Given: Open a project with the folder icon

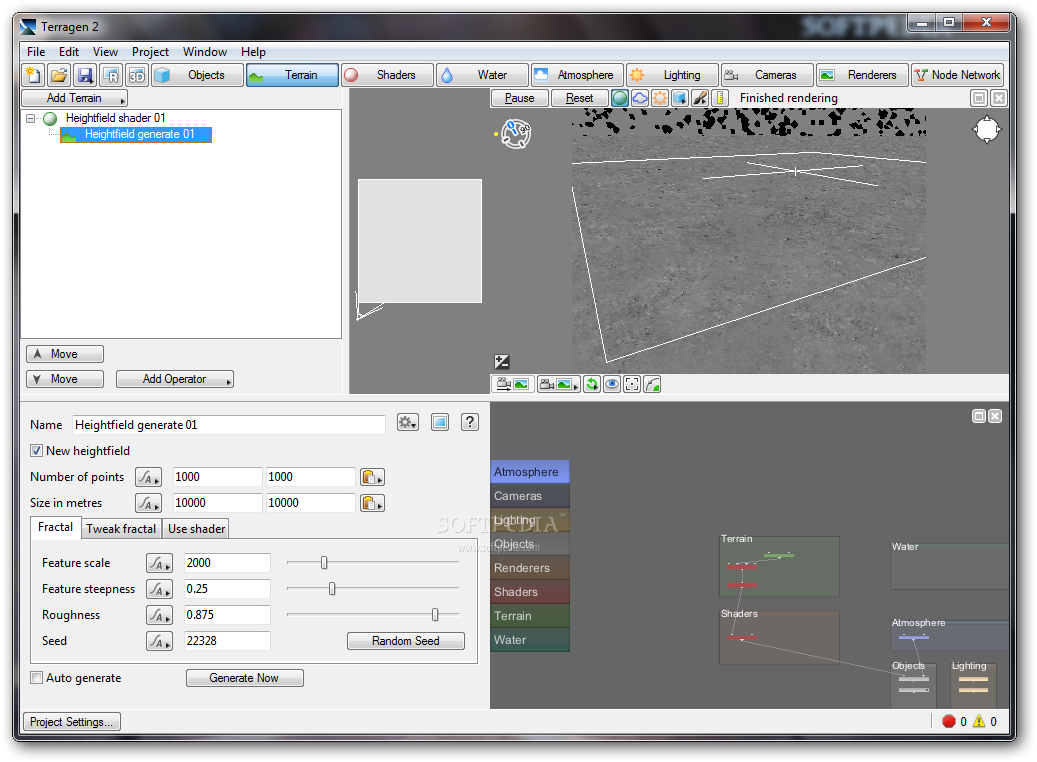Looking at the screenshot, I should 59,75.
